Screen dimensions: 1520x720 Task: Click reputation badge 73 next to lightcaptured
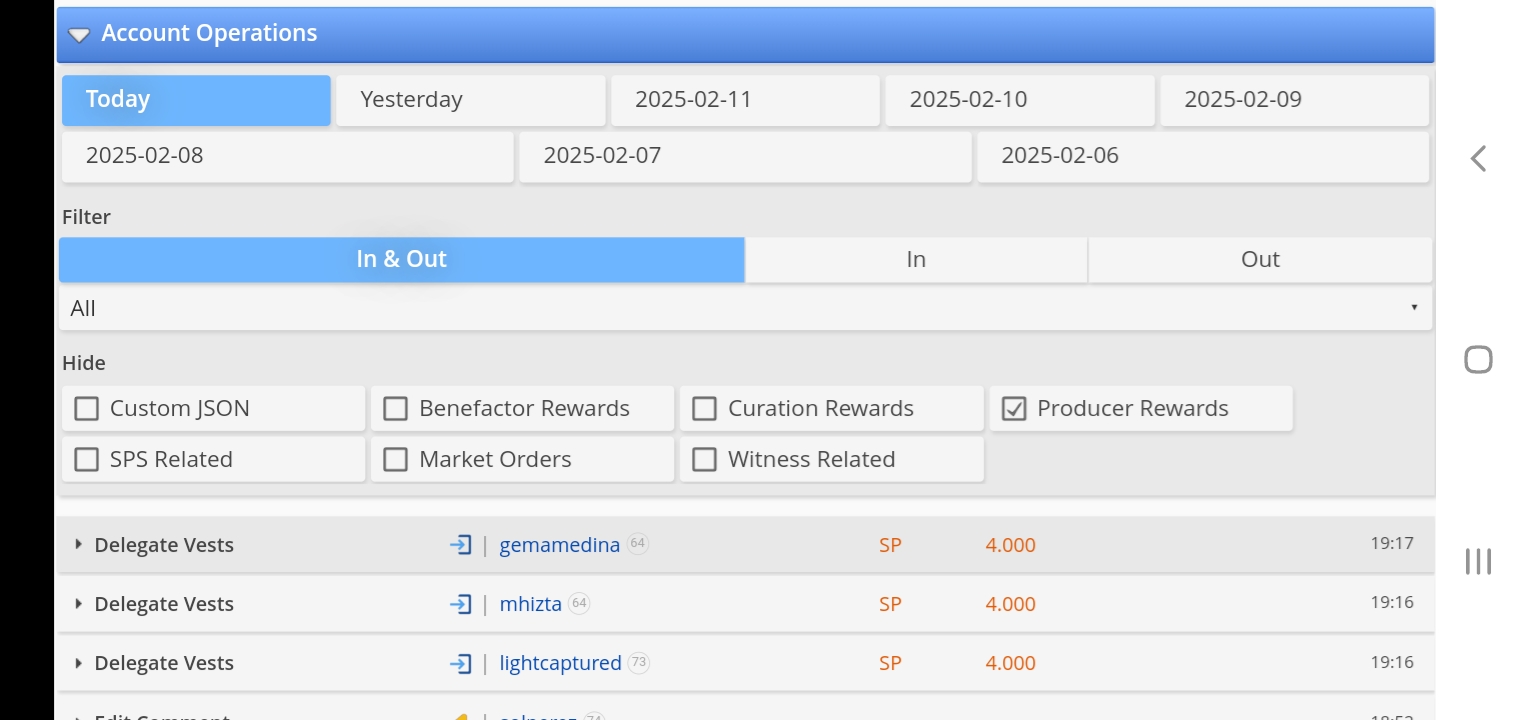[639, 663]
